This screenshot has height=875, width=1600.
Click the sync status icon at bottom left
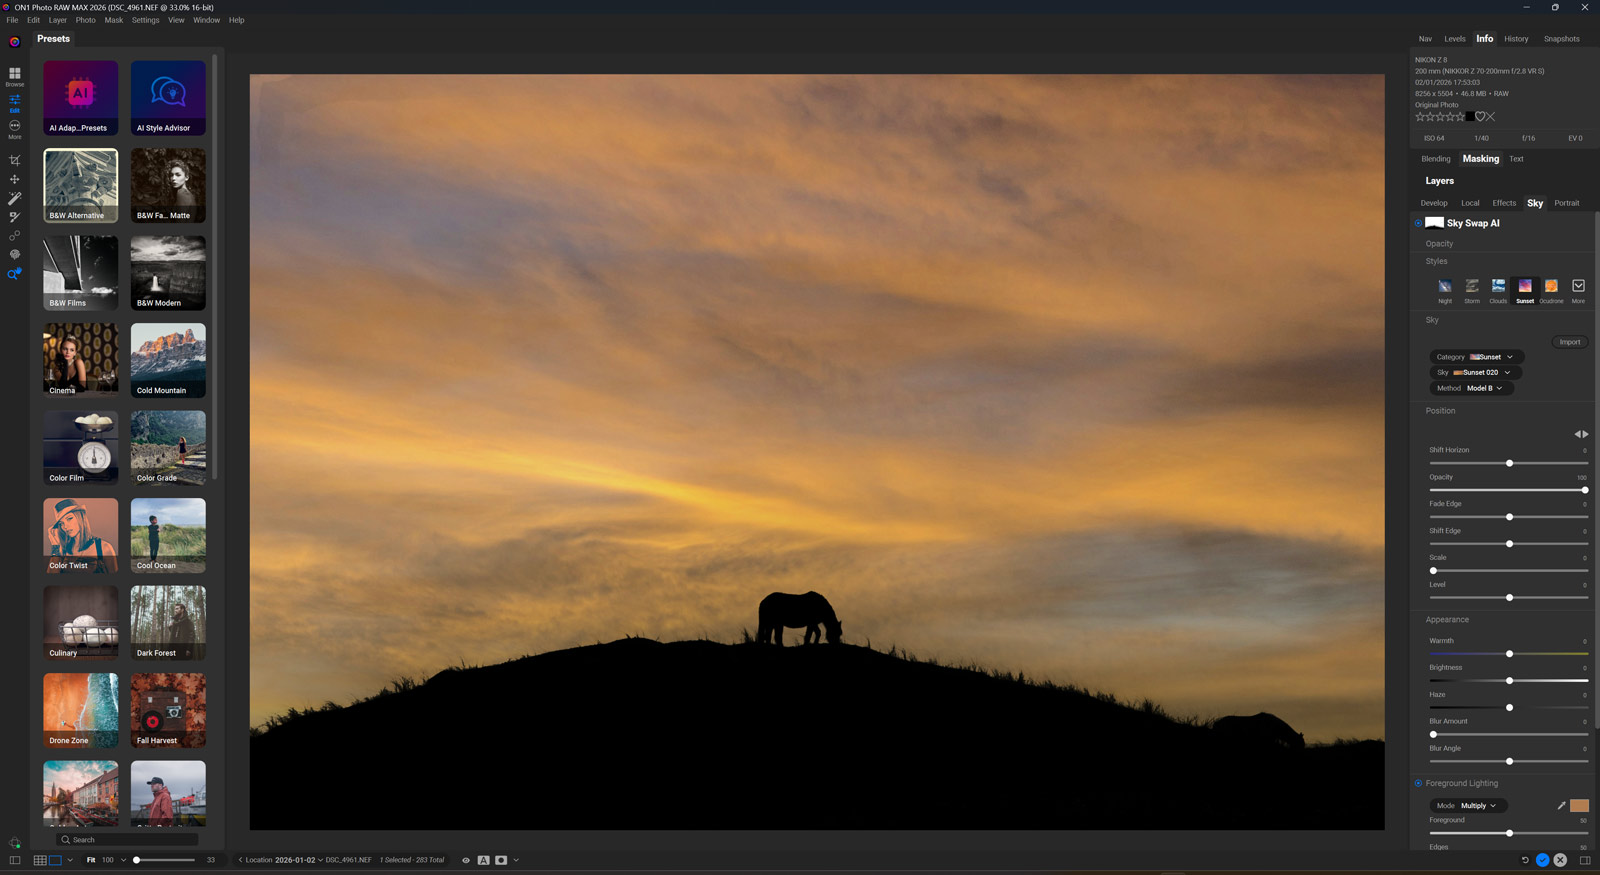pyautogui.click(x=14, y=843)
